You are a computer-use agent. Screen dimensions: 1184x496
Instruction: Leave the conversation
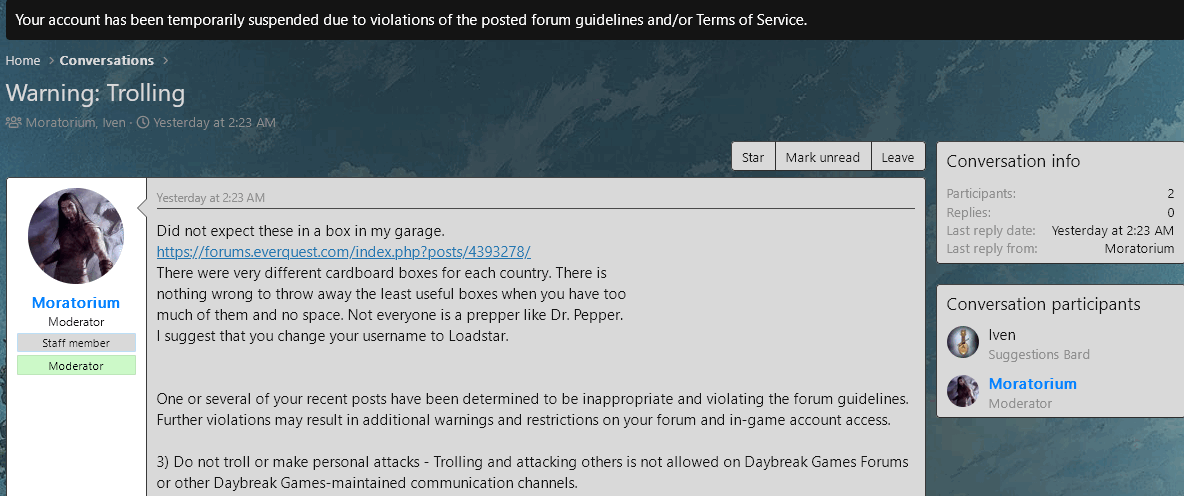[897, 157]
